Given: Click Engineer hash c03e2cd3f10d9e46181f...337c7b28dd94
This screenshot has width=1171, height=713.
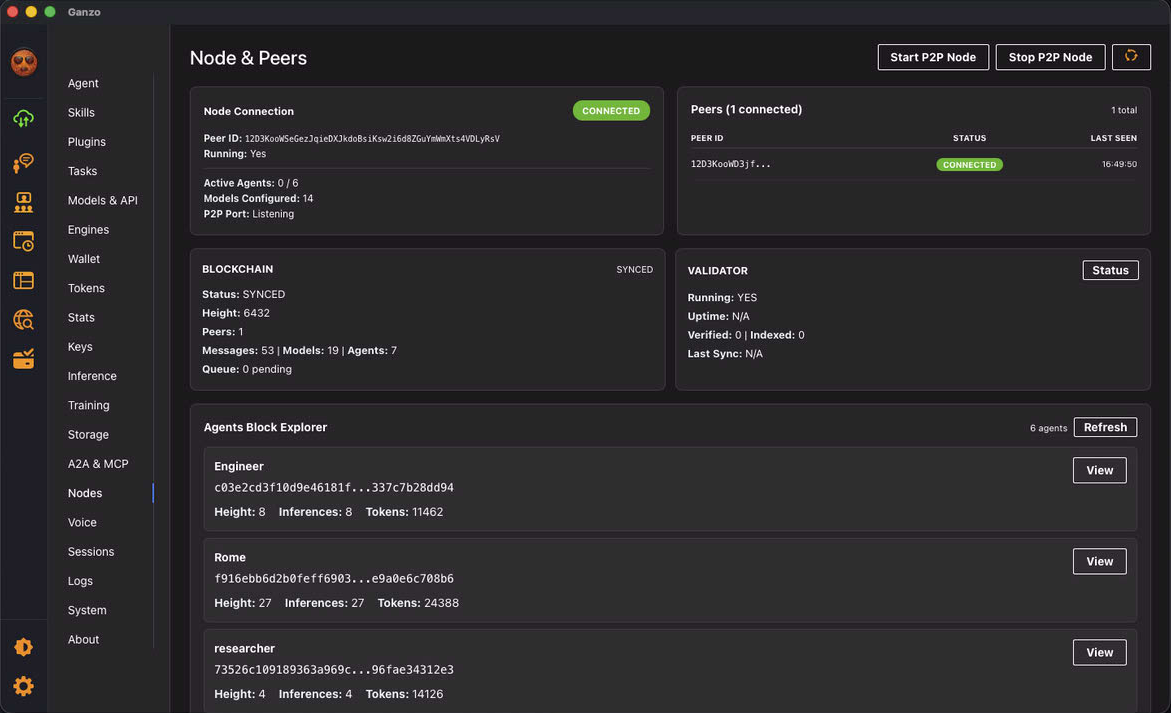Looking at the screenshot, I should [334, 488].
